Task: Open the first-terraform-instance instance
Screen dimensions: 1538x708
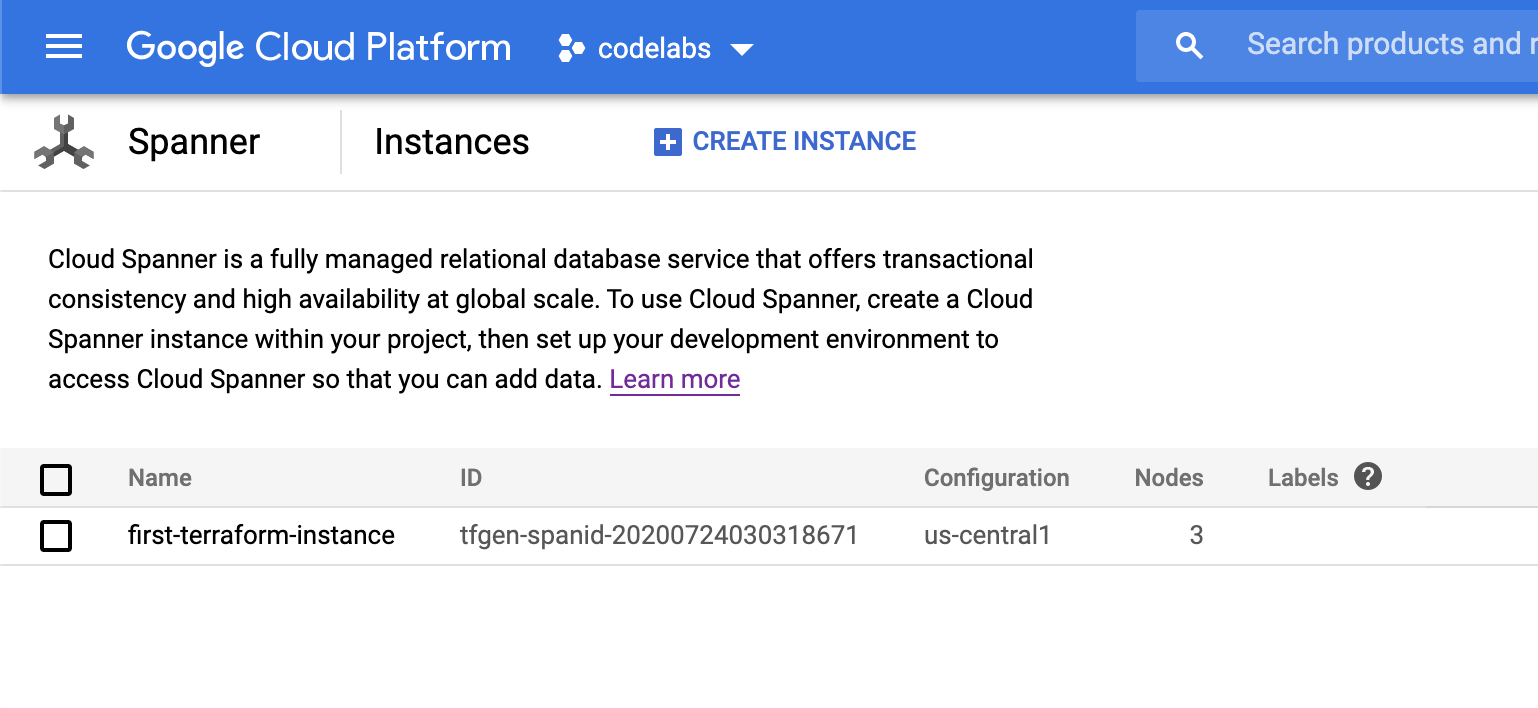Action: click(x=261, y=536)
